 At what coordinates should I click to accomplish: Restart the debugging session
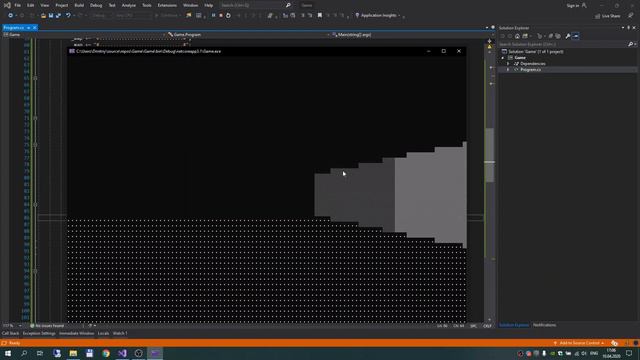(x=228, y=16)
